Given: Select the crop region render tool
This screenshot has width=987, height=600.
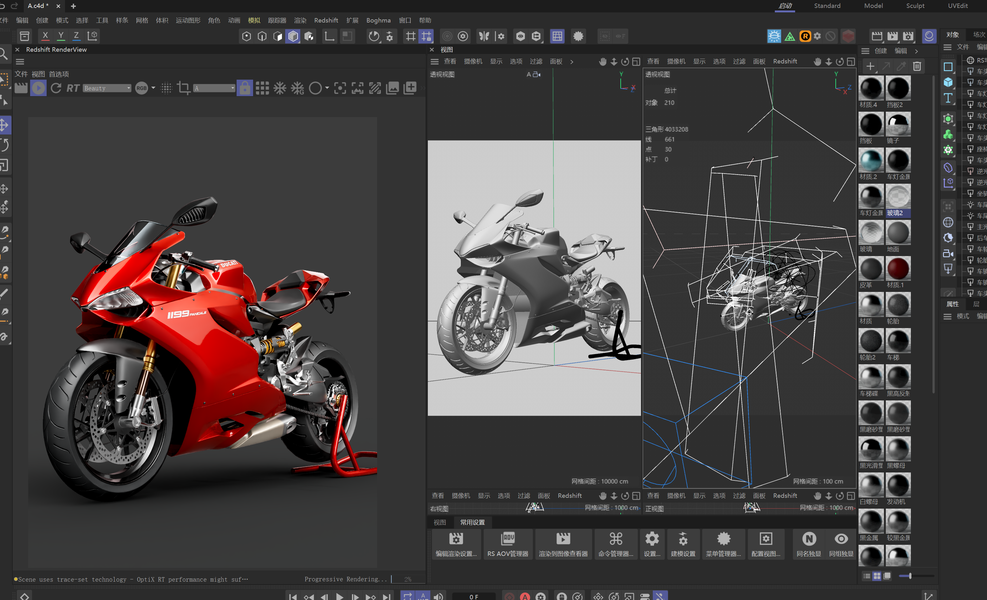Looking at the screenshot, I should [183, 88].
